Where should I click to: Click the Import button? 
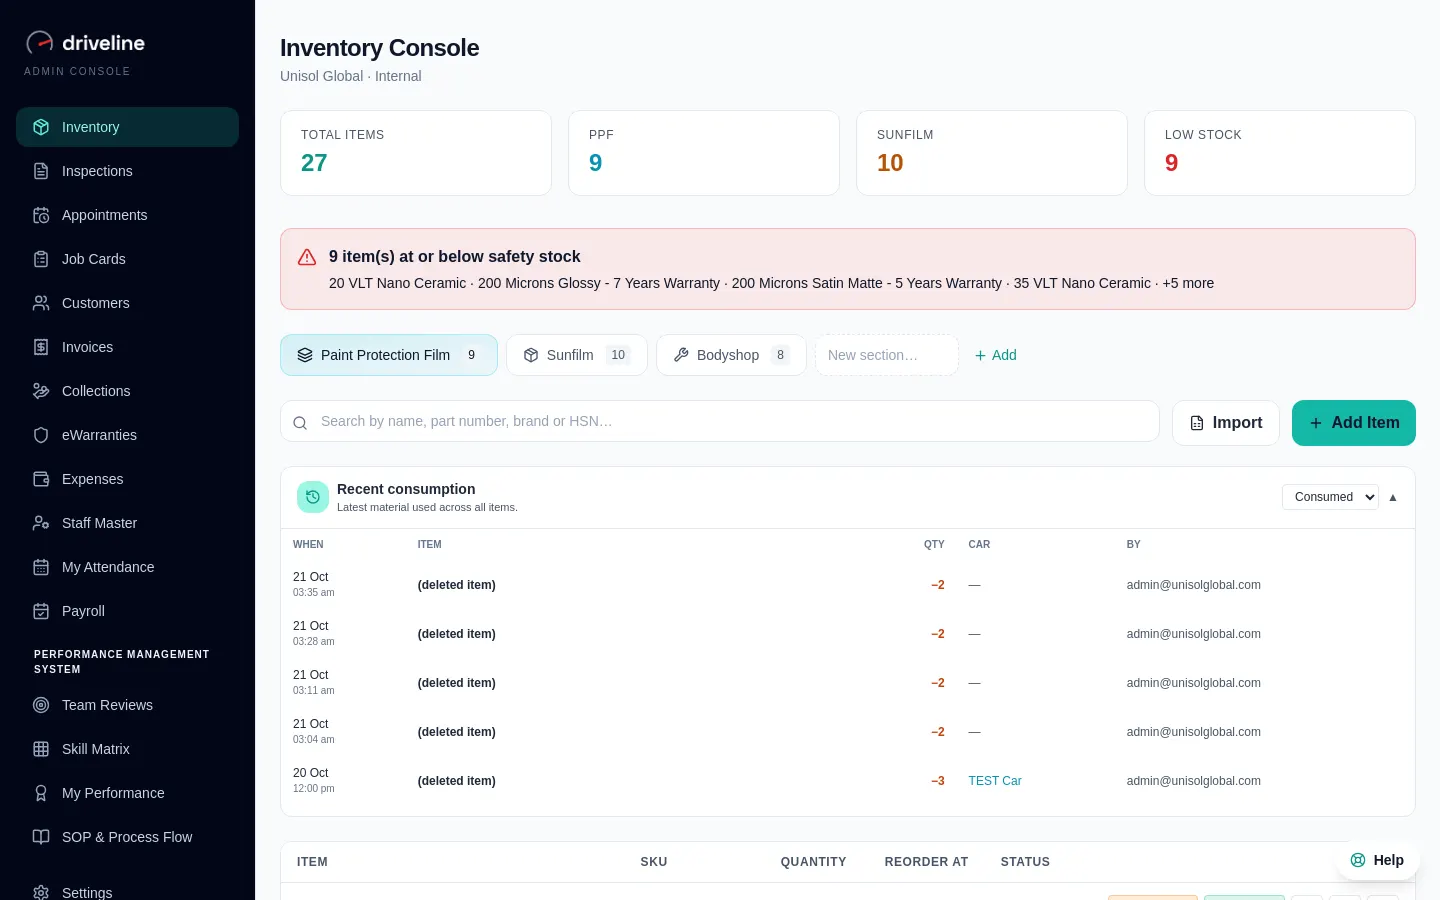[1226, 423]
